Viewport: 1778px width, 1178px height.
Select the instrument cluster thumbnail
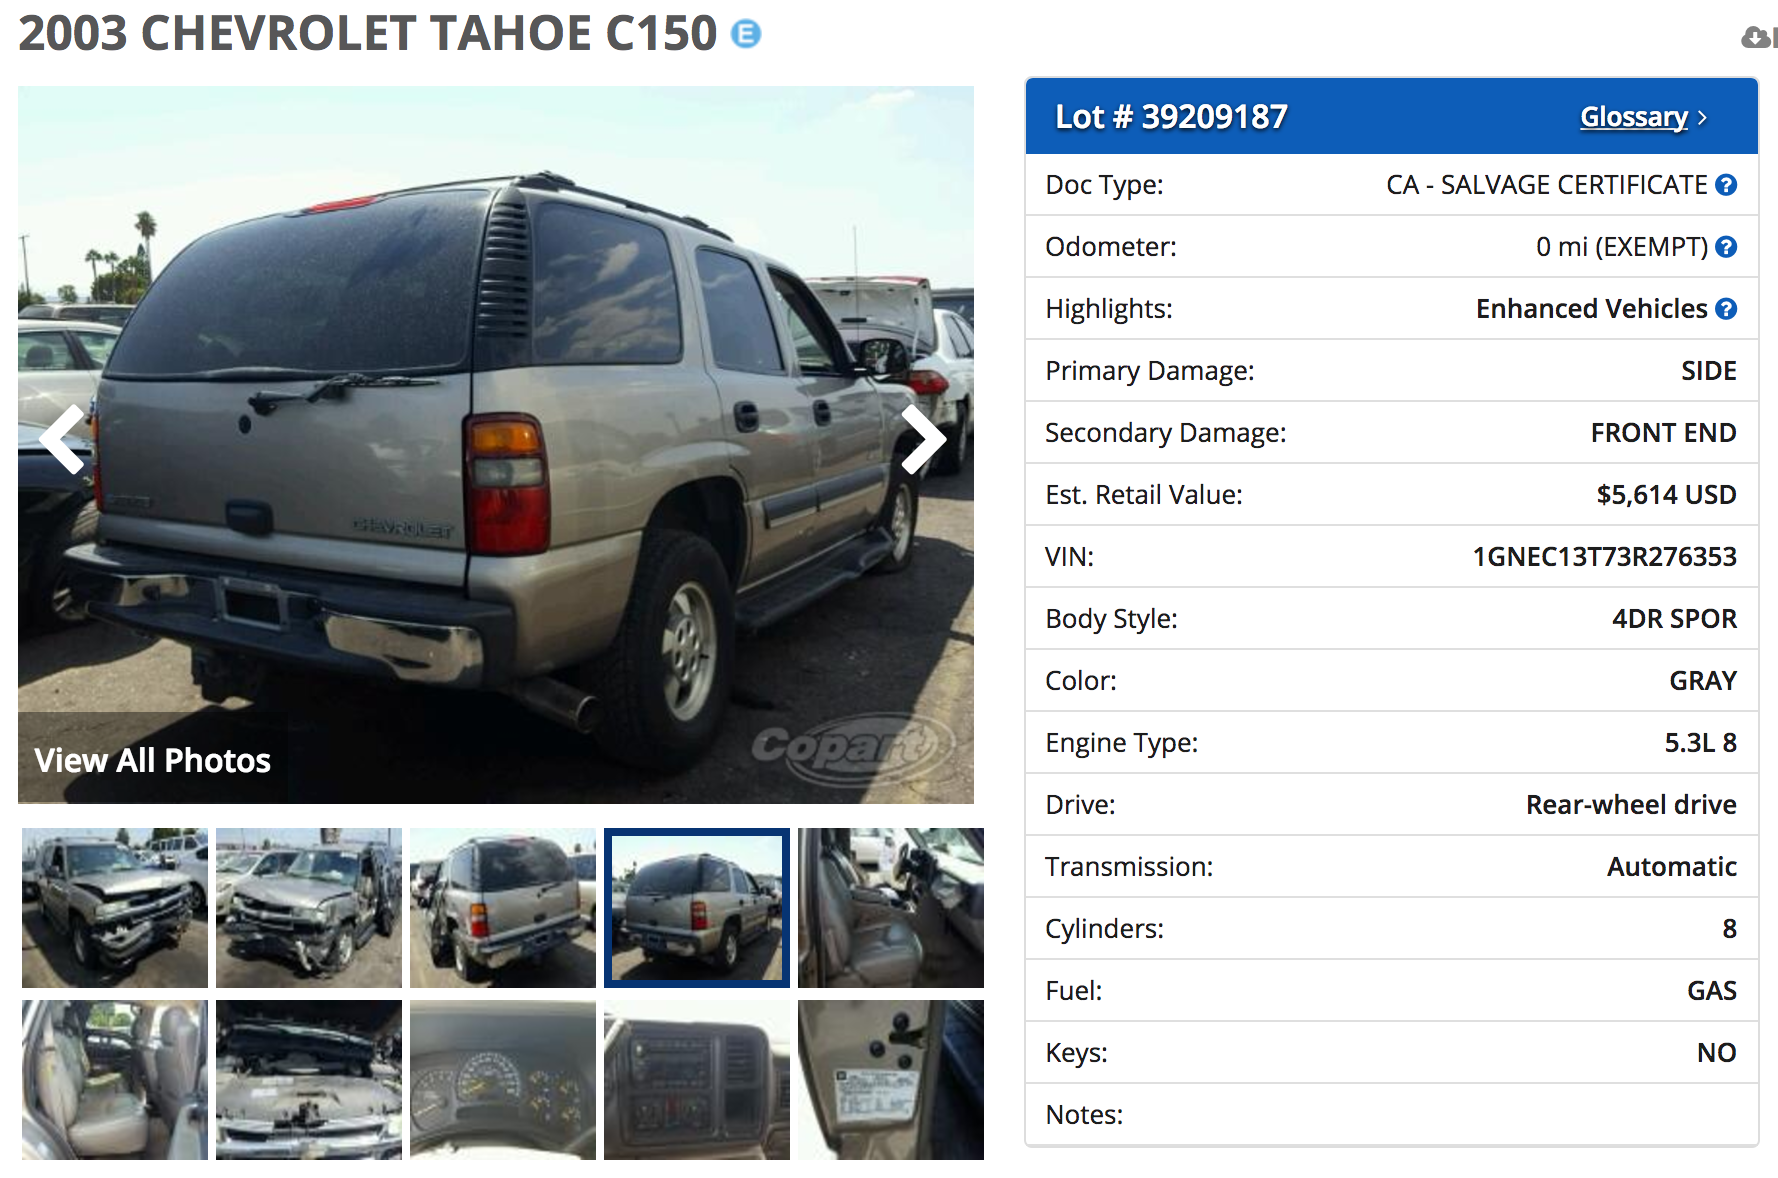pyautogui.click(x=503, y=1080)
